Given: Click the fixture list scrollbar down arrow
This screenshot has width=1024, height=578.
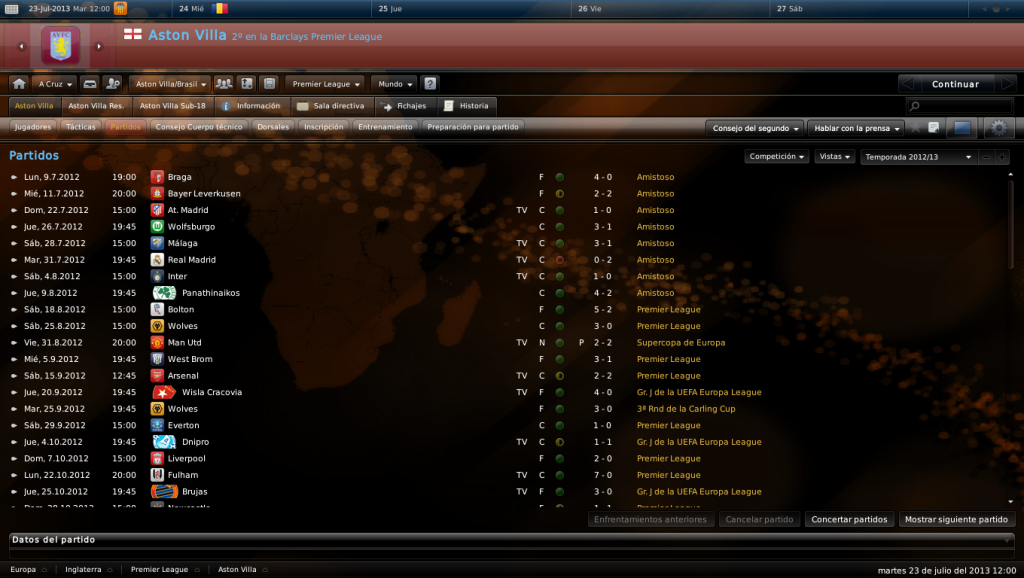Looking at the screenshot, I should [1010, 502].
